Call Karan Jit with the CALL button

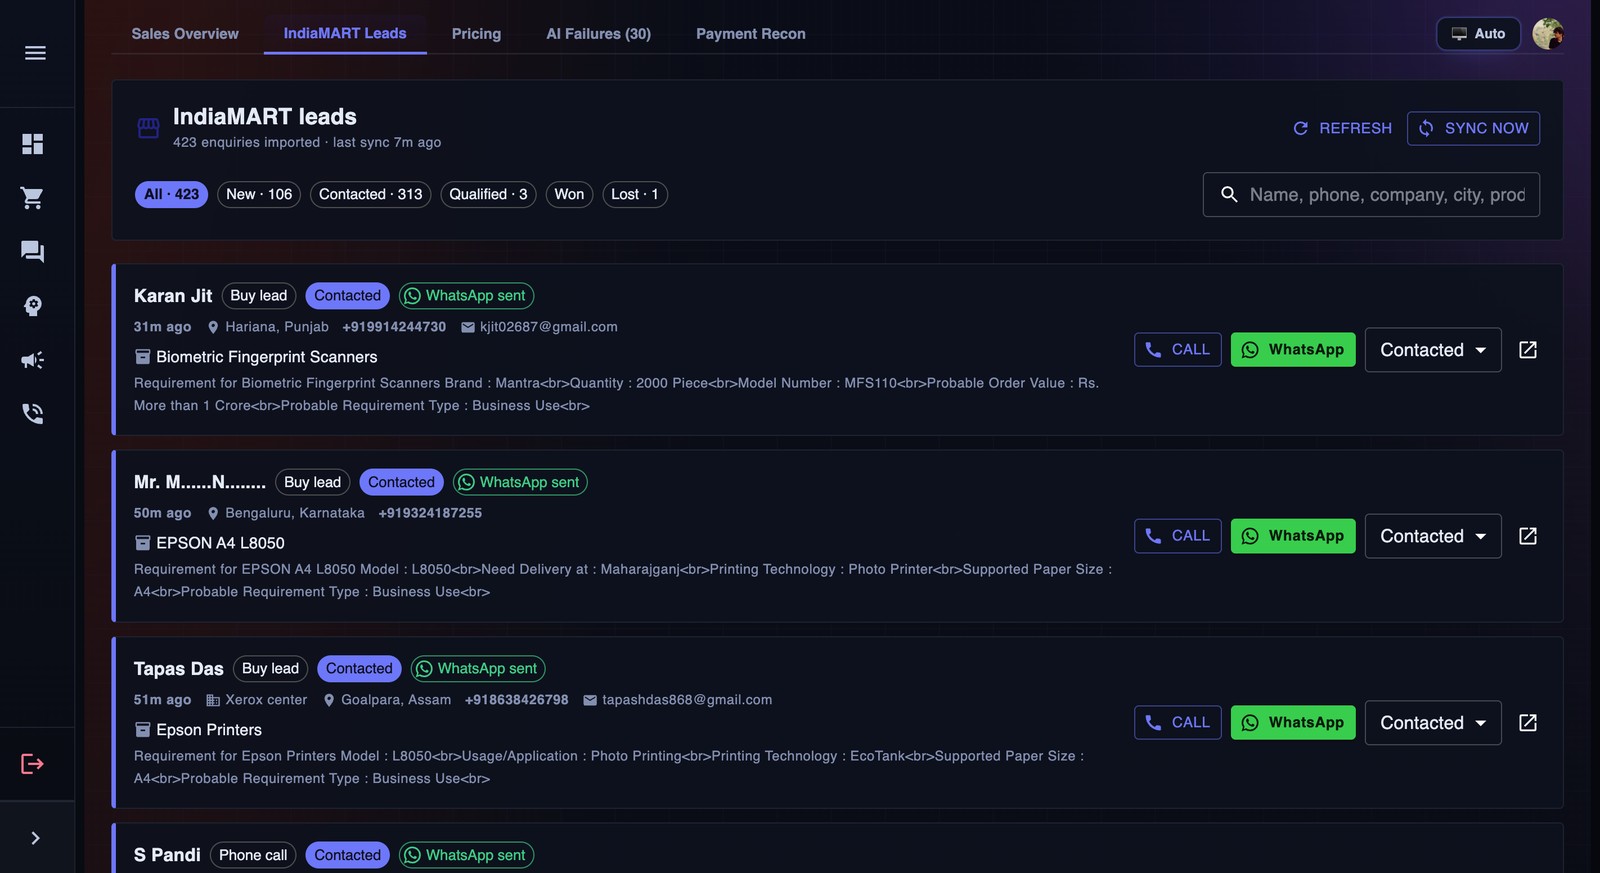[1178, 350]
